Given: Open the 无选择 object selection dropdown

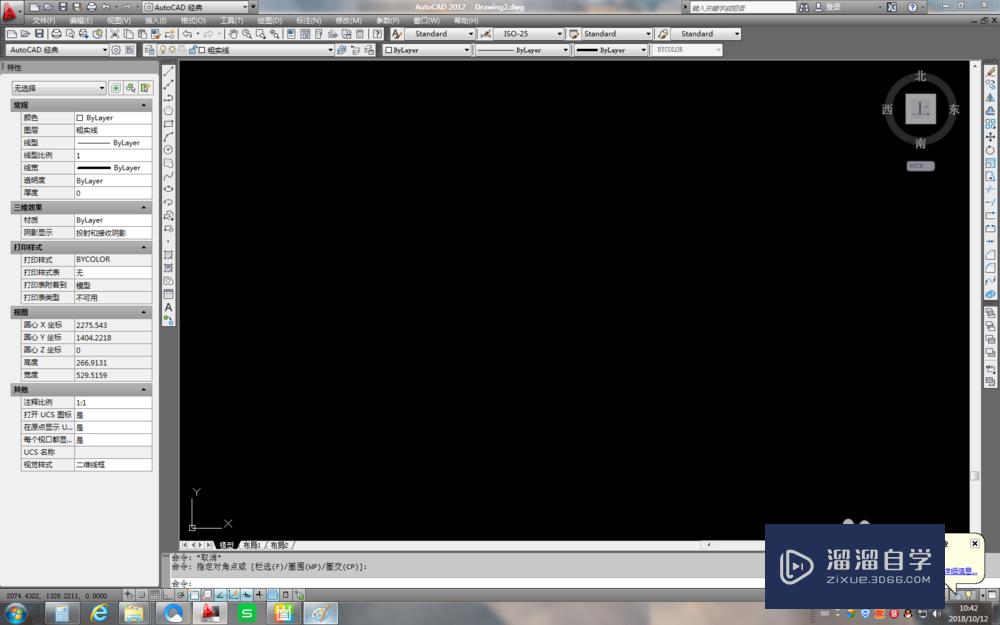Looking at the screenshot, I should 59,88.
